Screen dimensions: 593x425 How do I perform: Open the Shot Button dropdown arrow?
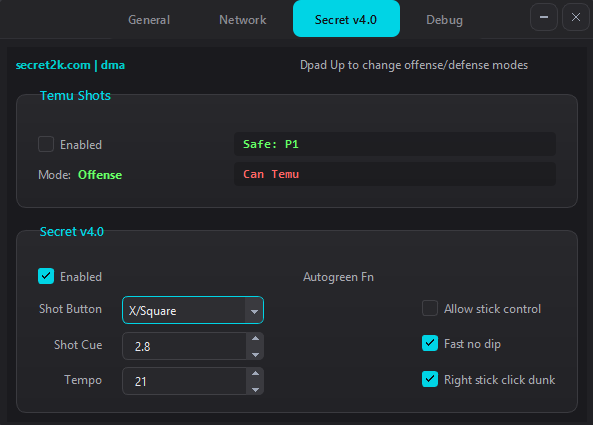pos(254,311)
